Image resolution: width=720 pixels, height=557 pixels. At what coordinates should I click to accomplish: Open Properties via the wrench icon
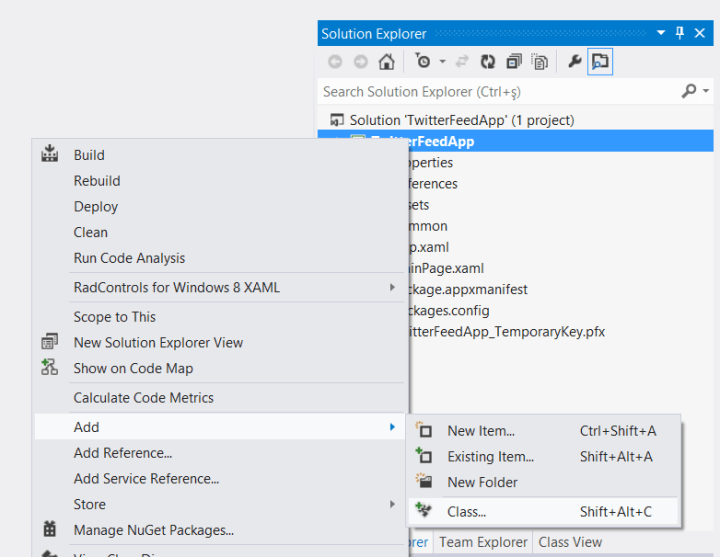pos(574,62)
